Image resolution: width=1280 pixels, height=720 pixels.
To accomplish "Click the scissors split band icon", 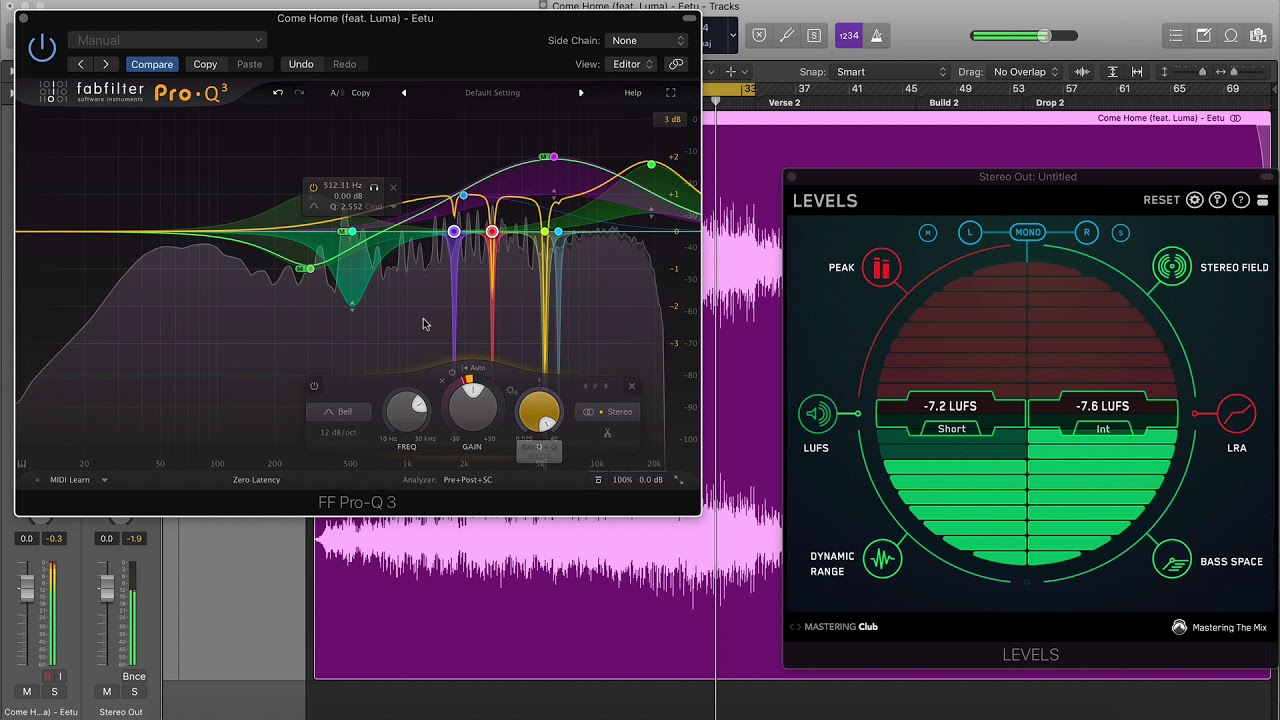I will click(607, 433).
